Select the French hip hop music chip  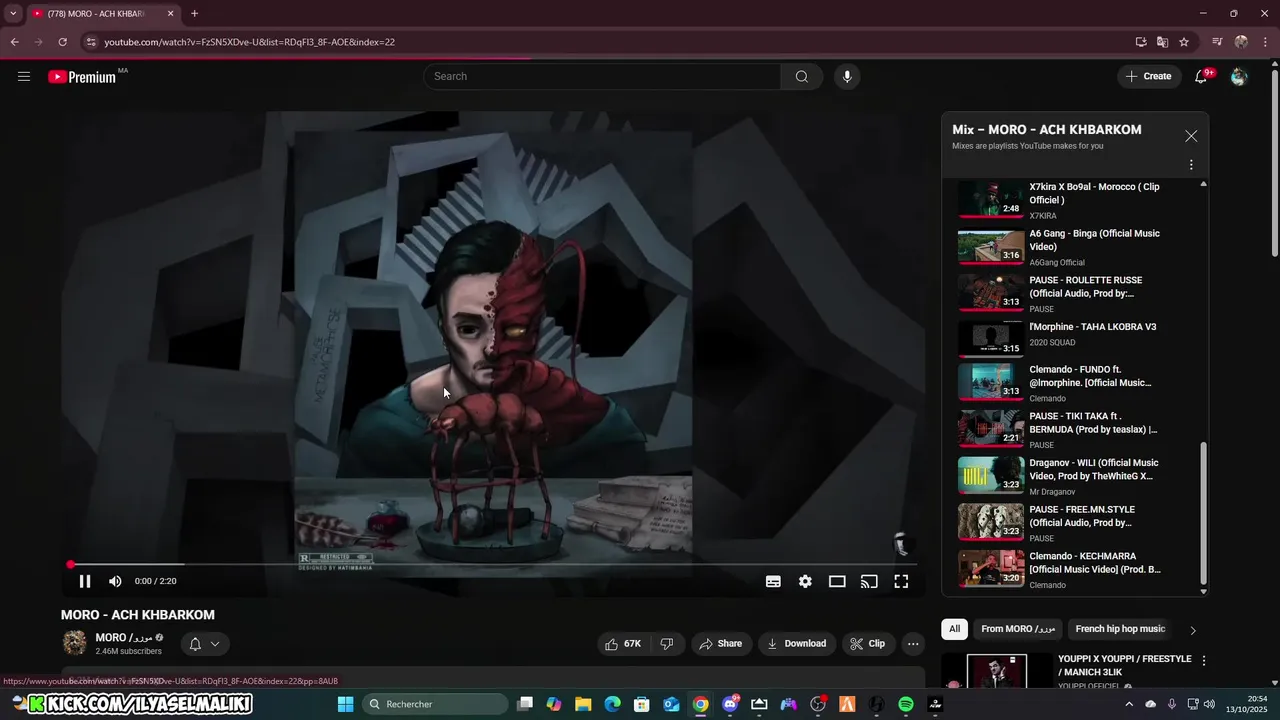tap(1120, 629)
